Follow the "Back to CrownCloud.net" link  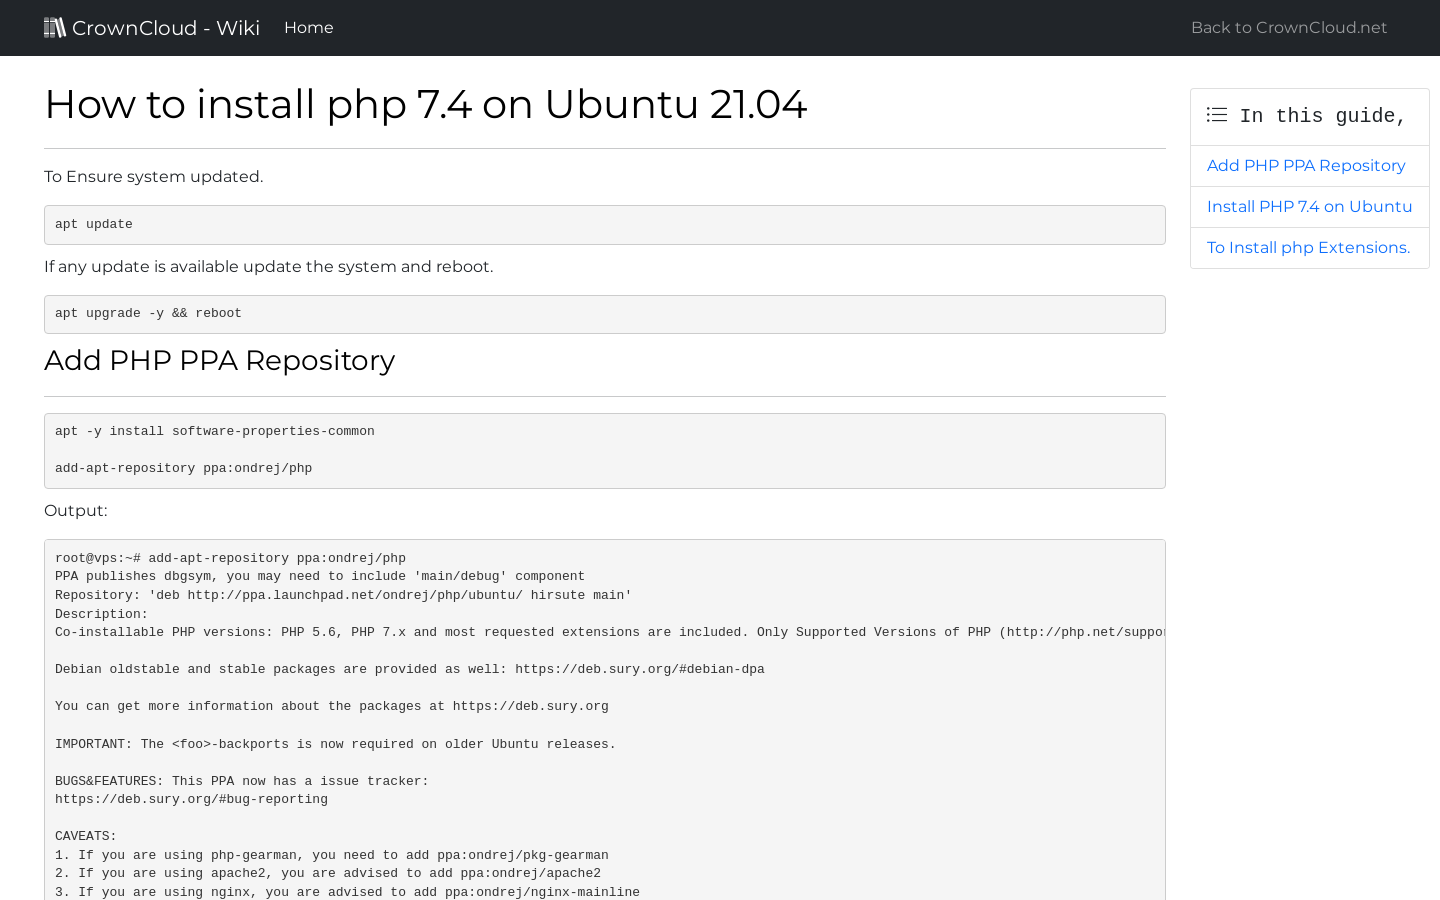(1288, 27)
